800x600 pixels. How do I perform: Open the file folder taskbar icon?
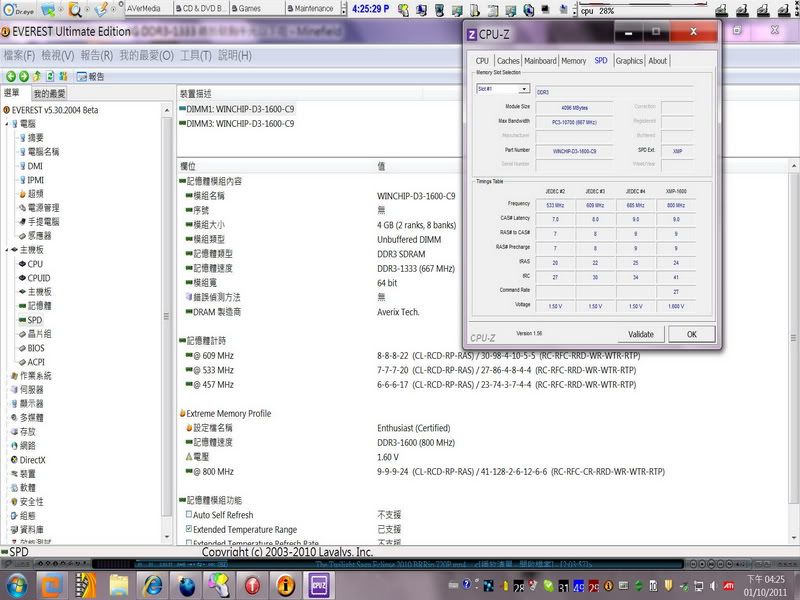[118, 586]
